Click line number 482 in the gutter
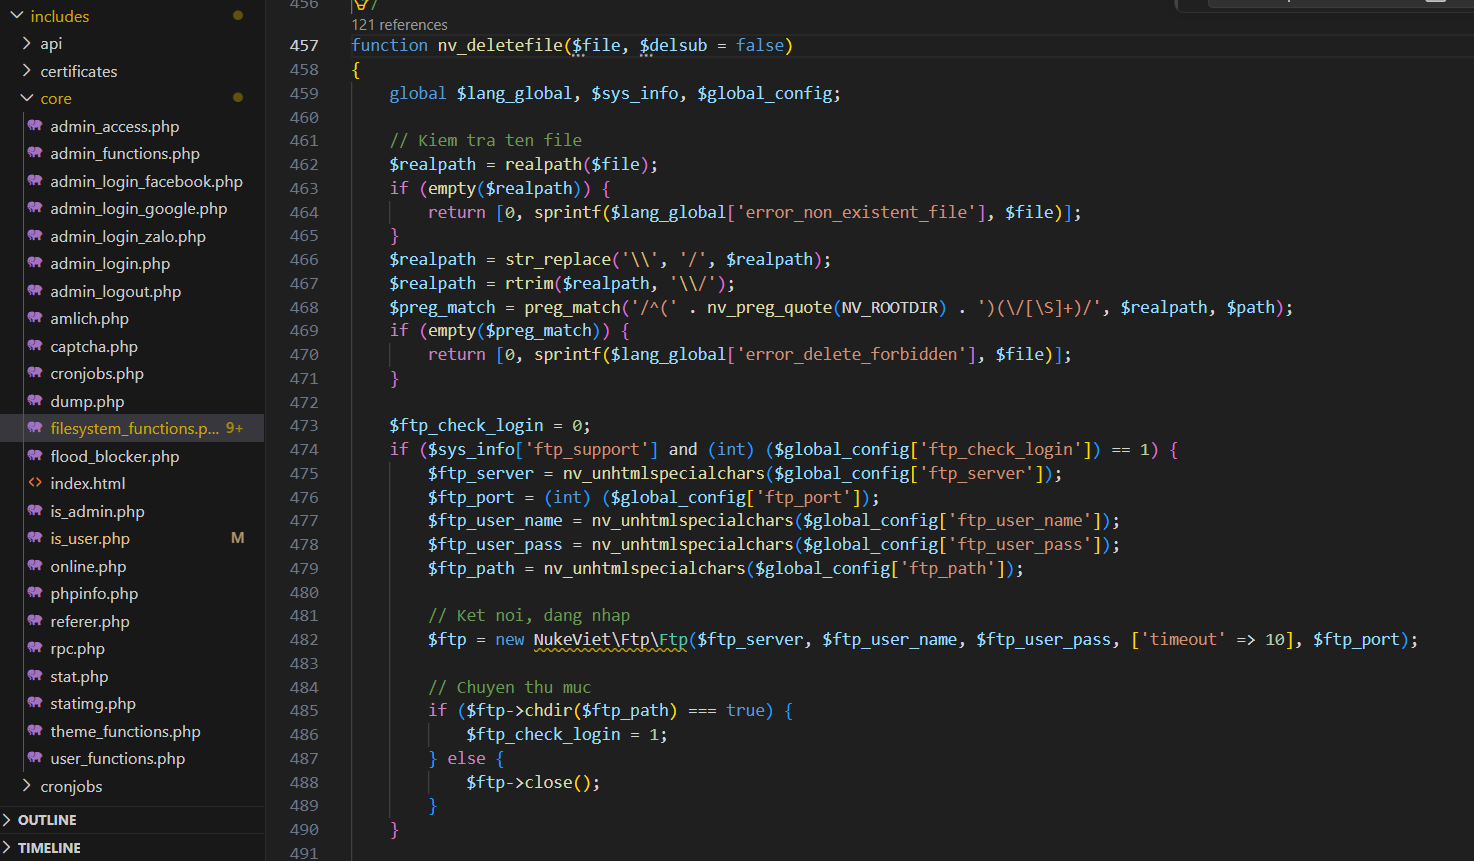1474x861 pixels. point(304,639)
